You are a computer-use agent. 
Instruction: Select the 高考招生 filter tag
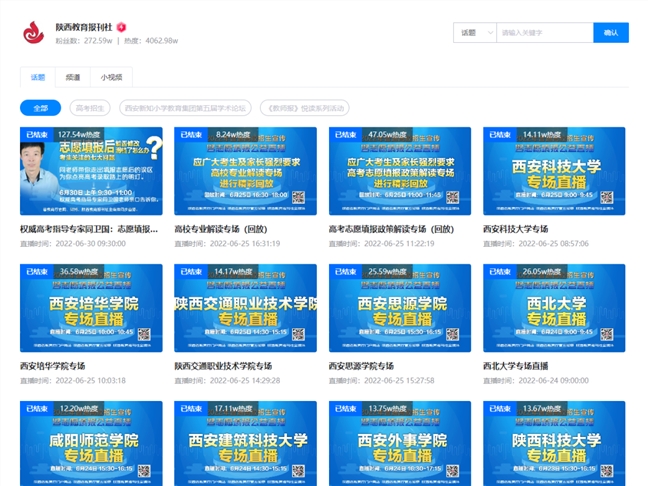90,108
